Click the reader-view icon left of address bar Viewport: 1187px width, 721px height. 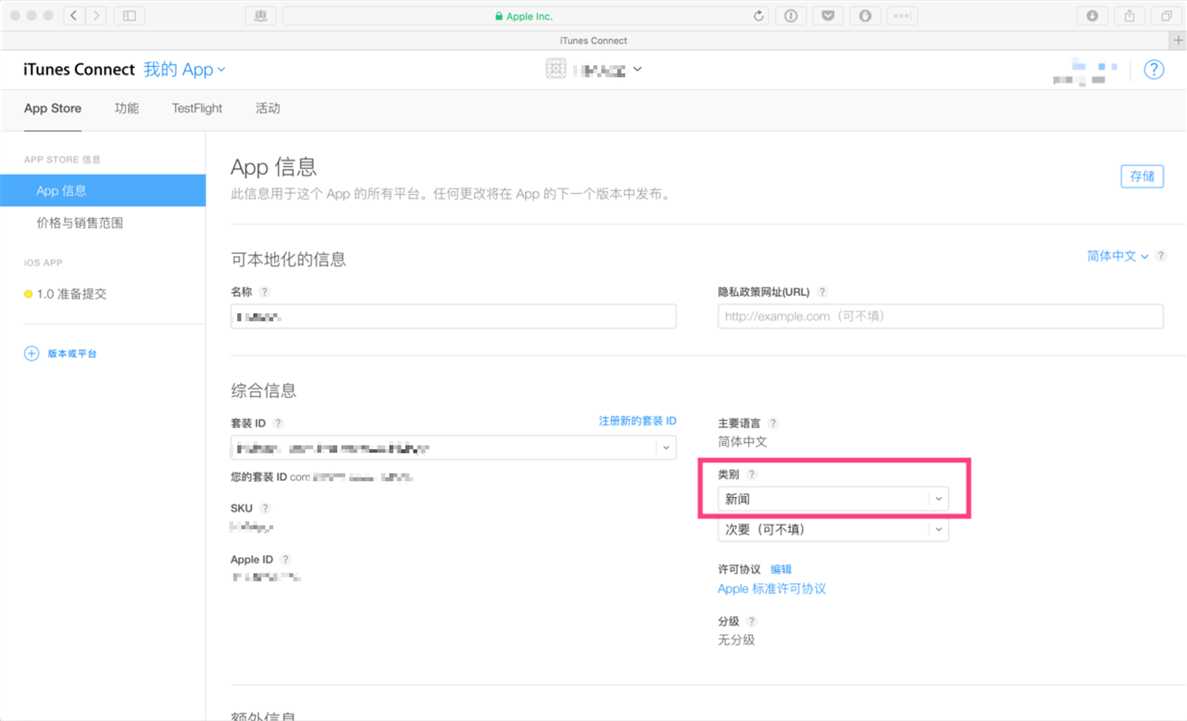(x=260, y=15)
